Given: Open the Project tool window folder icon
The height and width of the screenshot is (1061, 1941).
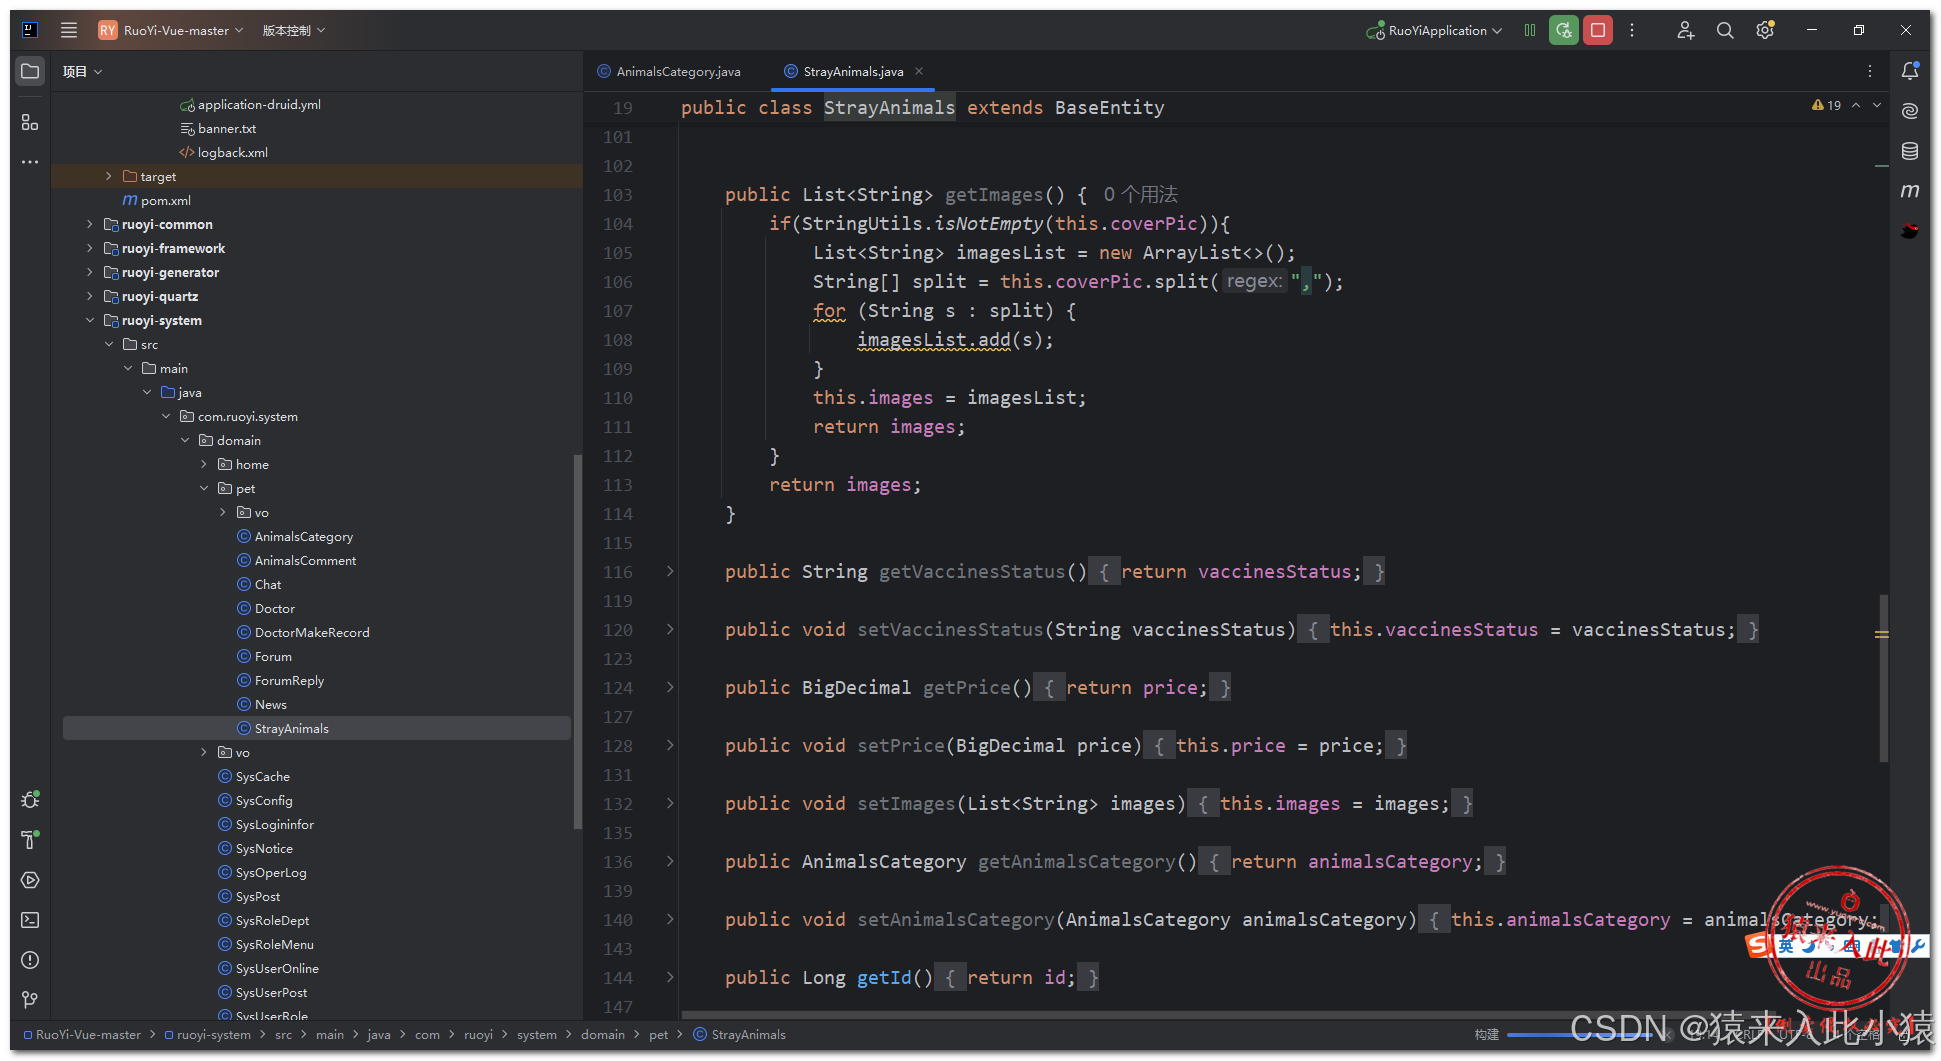Looking at the screenshot, I should click(30, 72).
